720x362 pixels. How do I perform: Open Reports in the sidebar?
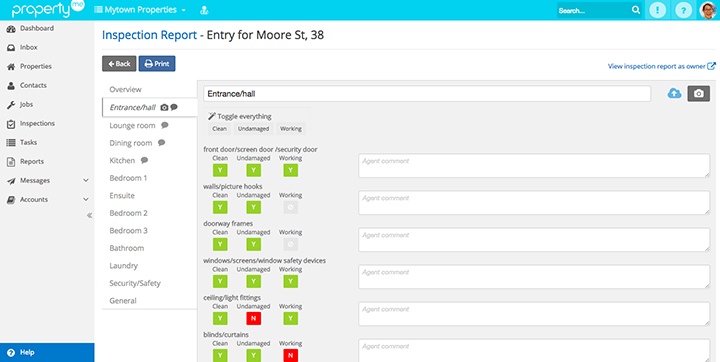point(26,162)
